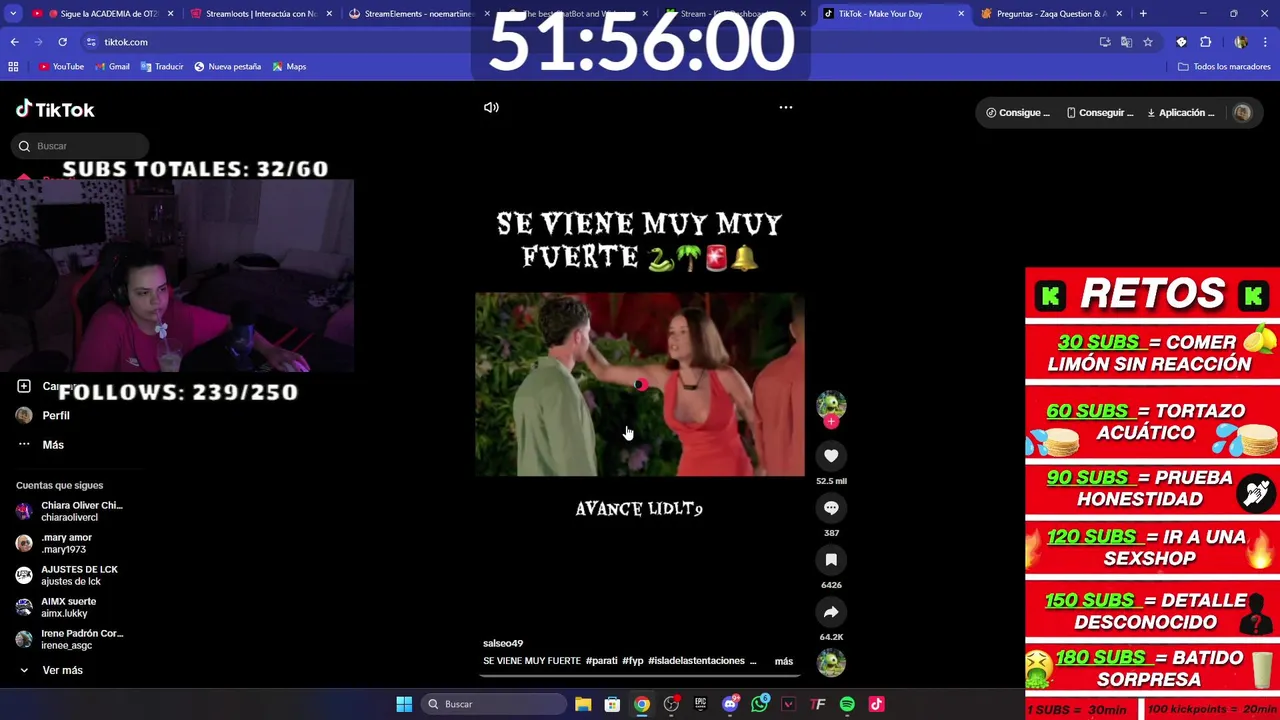Image resolution: width=1280 pixels, height=720 pixels.
Task: Open the Traducir bookmark
Action: coord(162,67)
